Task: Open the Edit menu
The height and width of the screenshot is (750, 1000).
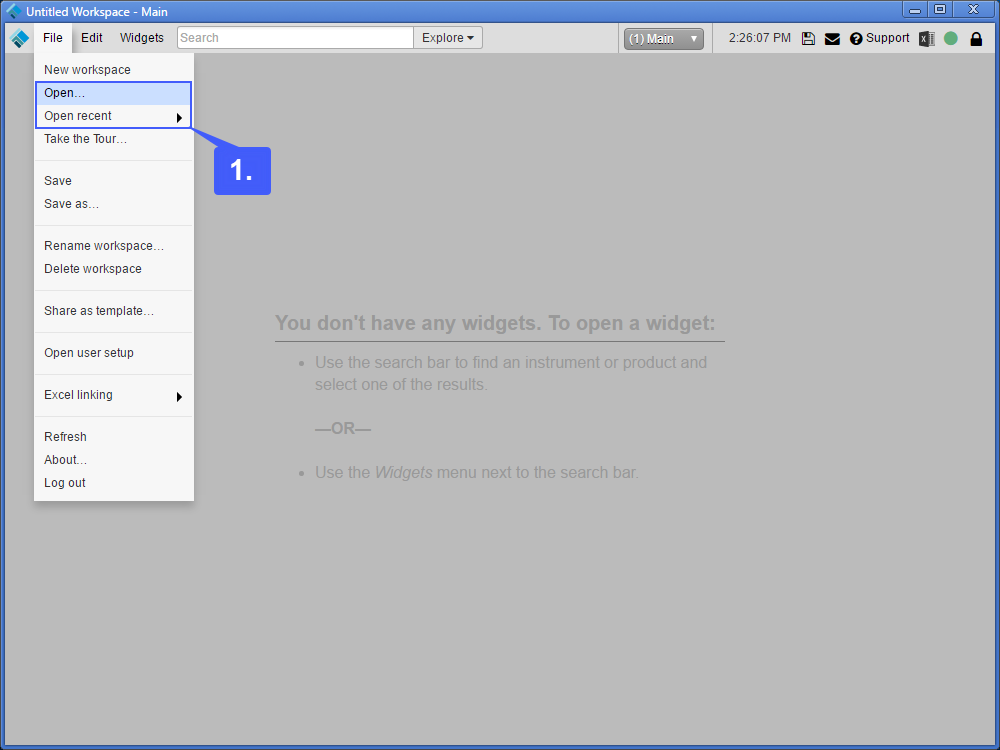Action: [92, 38]
